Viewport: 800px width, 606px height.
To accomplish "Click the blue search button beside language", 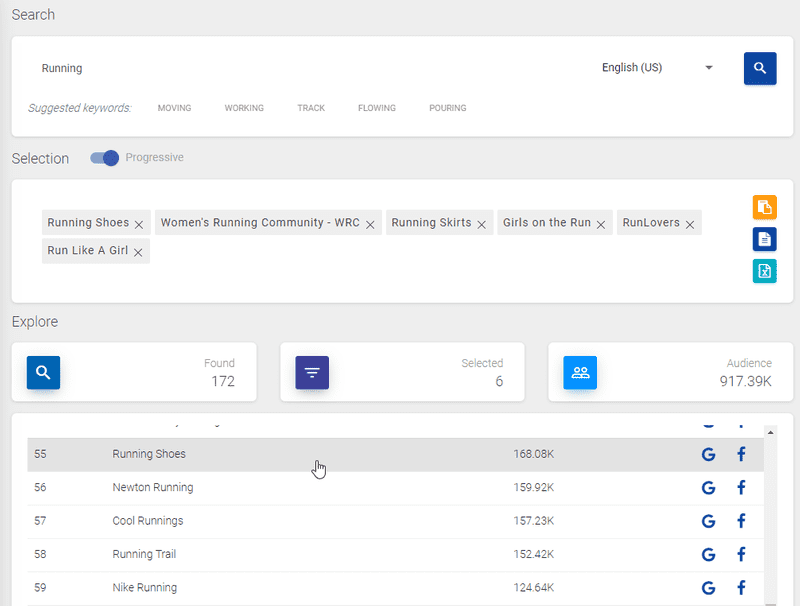I will pos(760,68).
